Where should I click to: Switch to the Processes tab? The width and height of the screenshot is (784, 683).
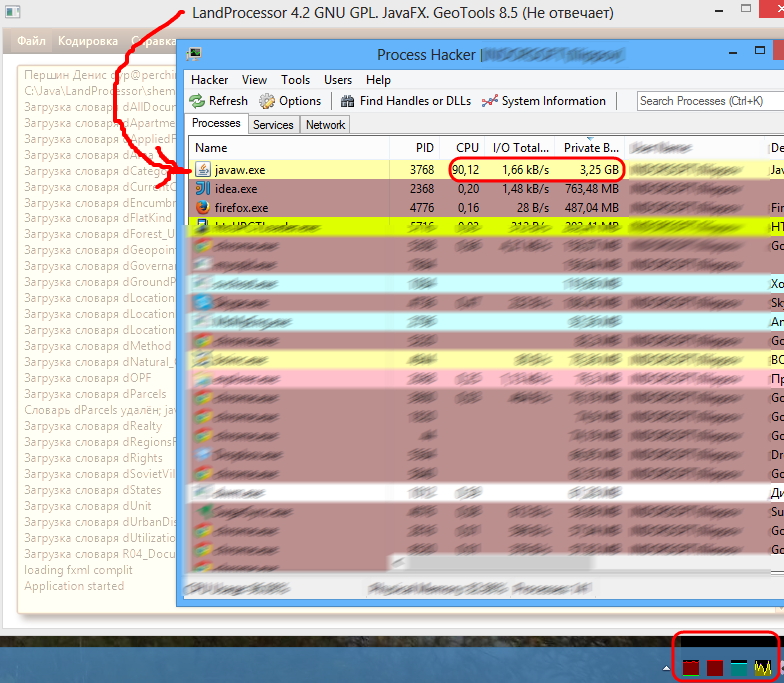coord(216,124)
